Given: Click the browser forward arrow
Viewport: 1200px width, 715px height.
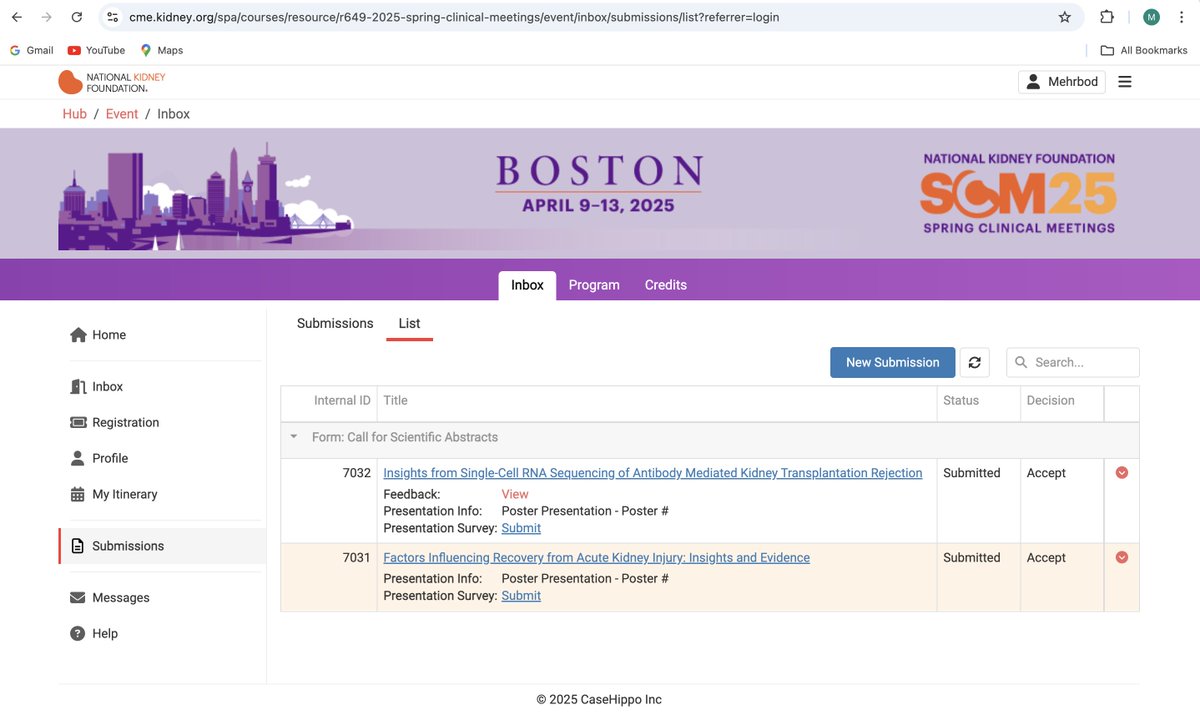Looking at the screenshot, I should coord(47,17).
